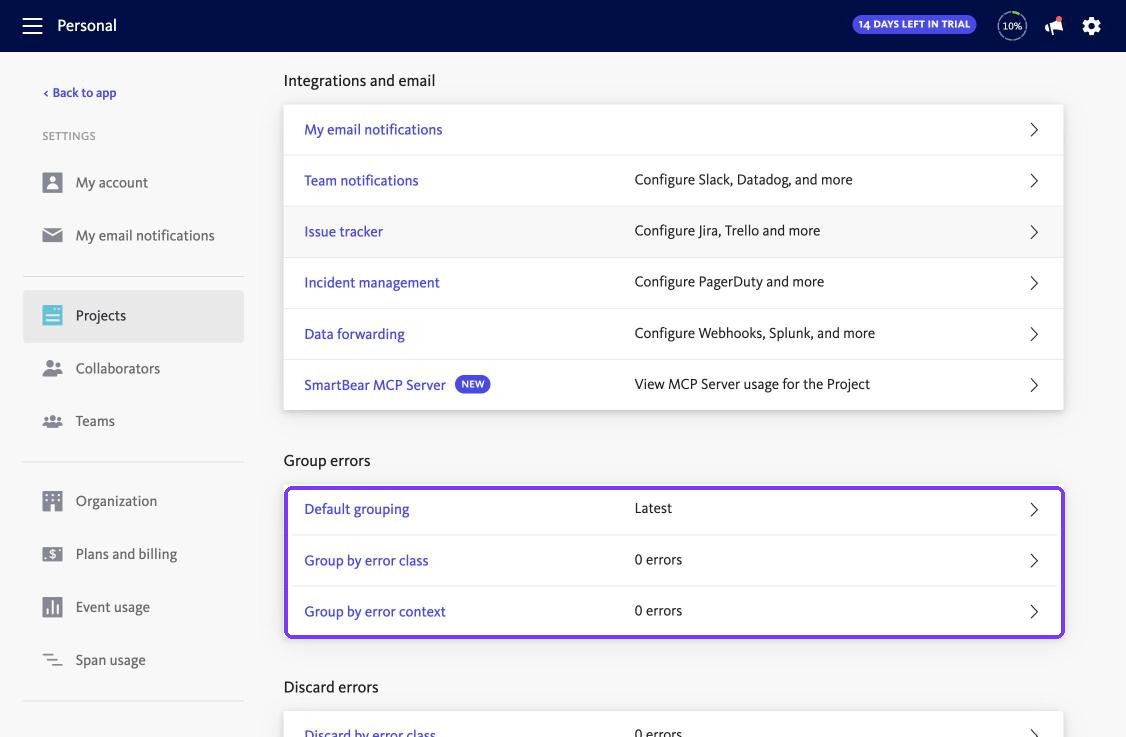
Task: Click the 10% setup progress circle
Action: tap(1012, 26)
